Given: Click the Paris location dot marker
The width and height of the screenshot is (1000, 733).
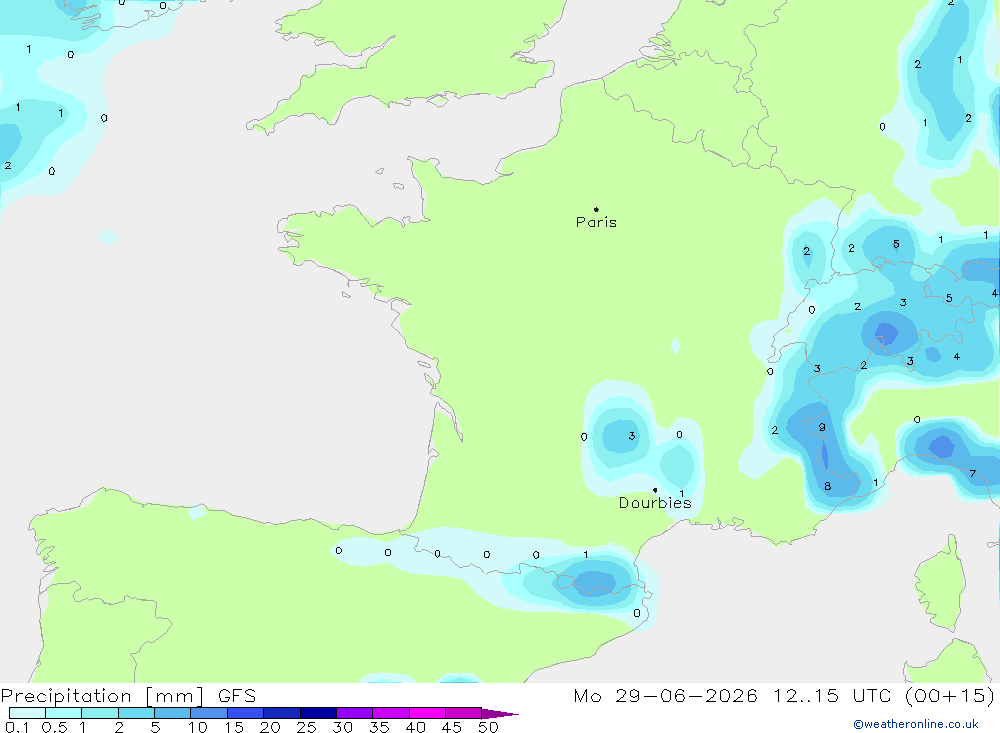Looking at the screenshot, I should 596,209.
